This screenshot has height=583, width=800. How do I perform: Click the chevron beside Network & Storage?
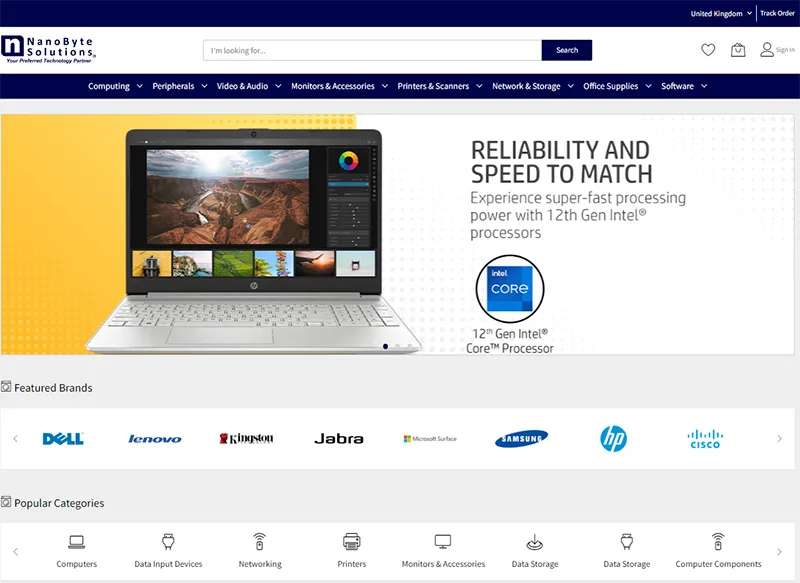tap(570, 86)
